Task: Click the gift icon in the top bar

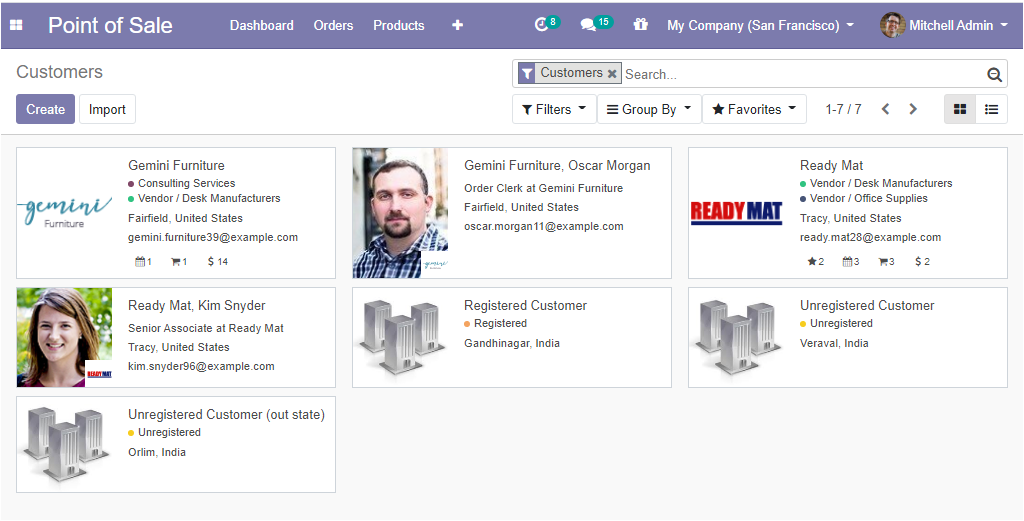Action: coord(641,25)
